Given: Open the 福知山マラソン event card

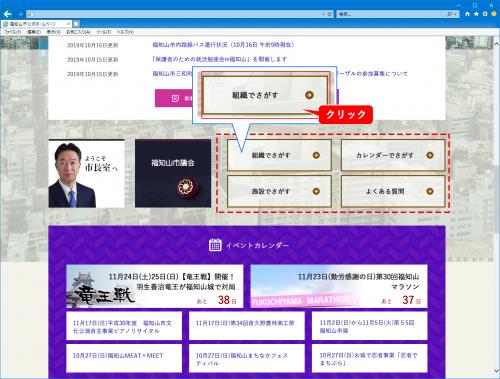Looking at the screenshot, I should coord(339,286).
